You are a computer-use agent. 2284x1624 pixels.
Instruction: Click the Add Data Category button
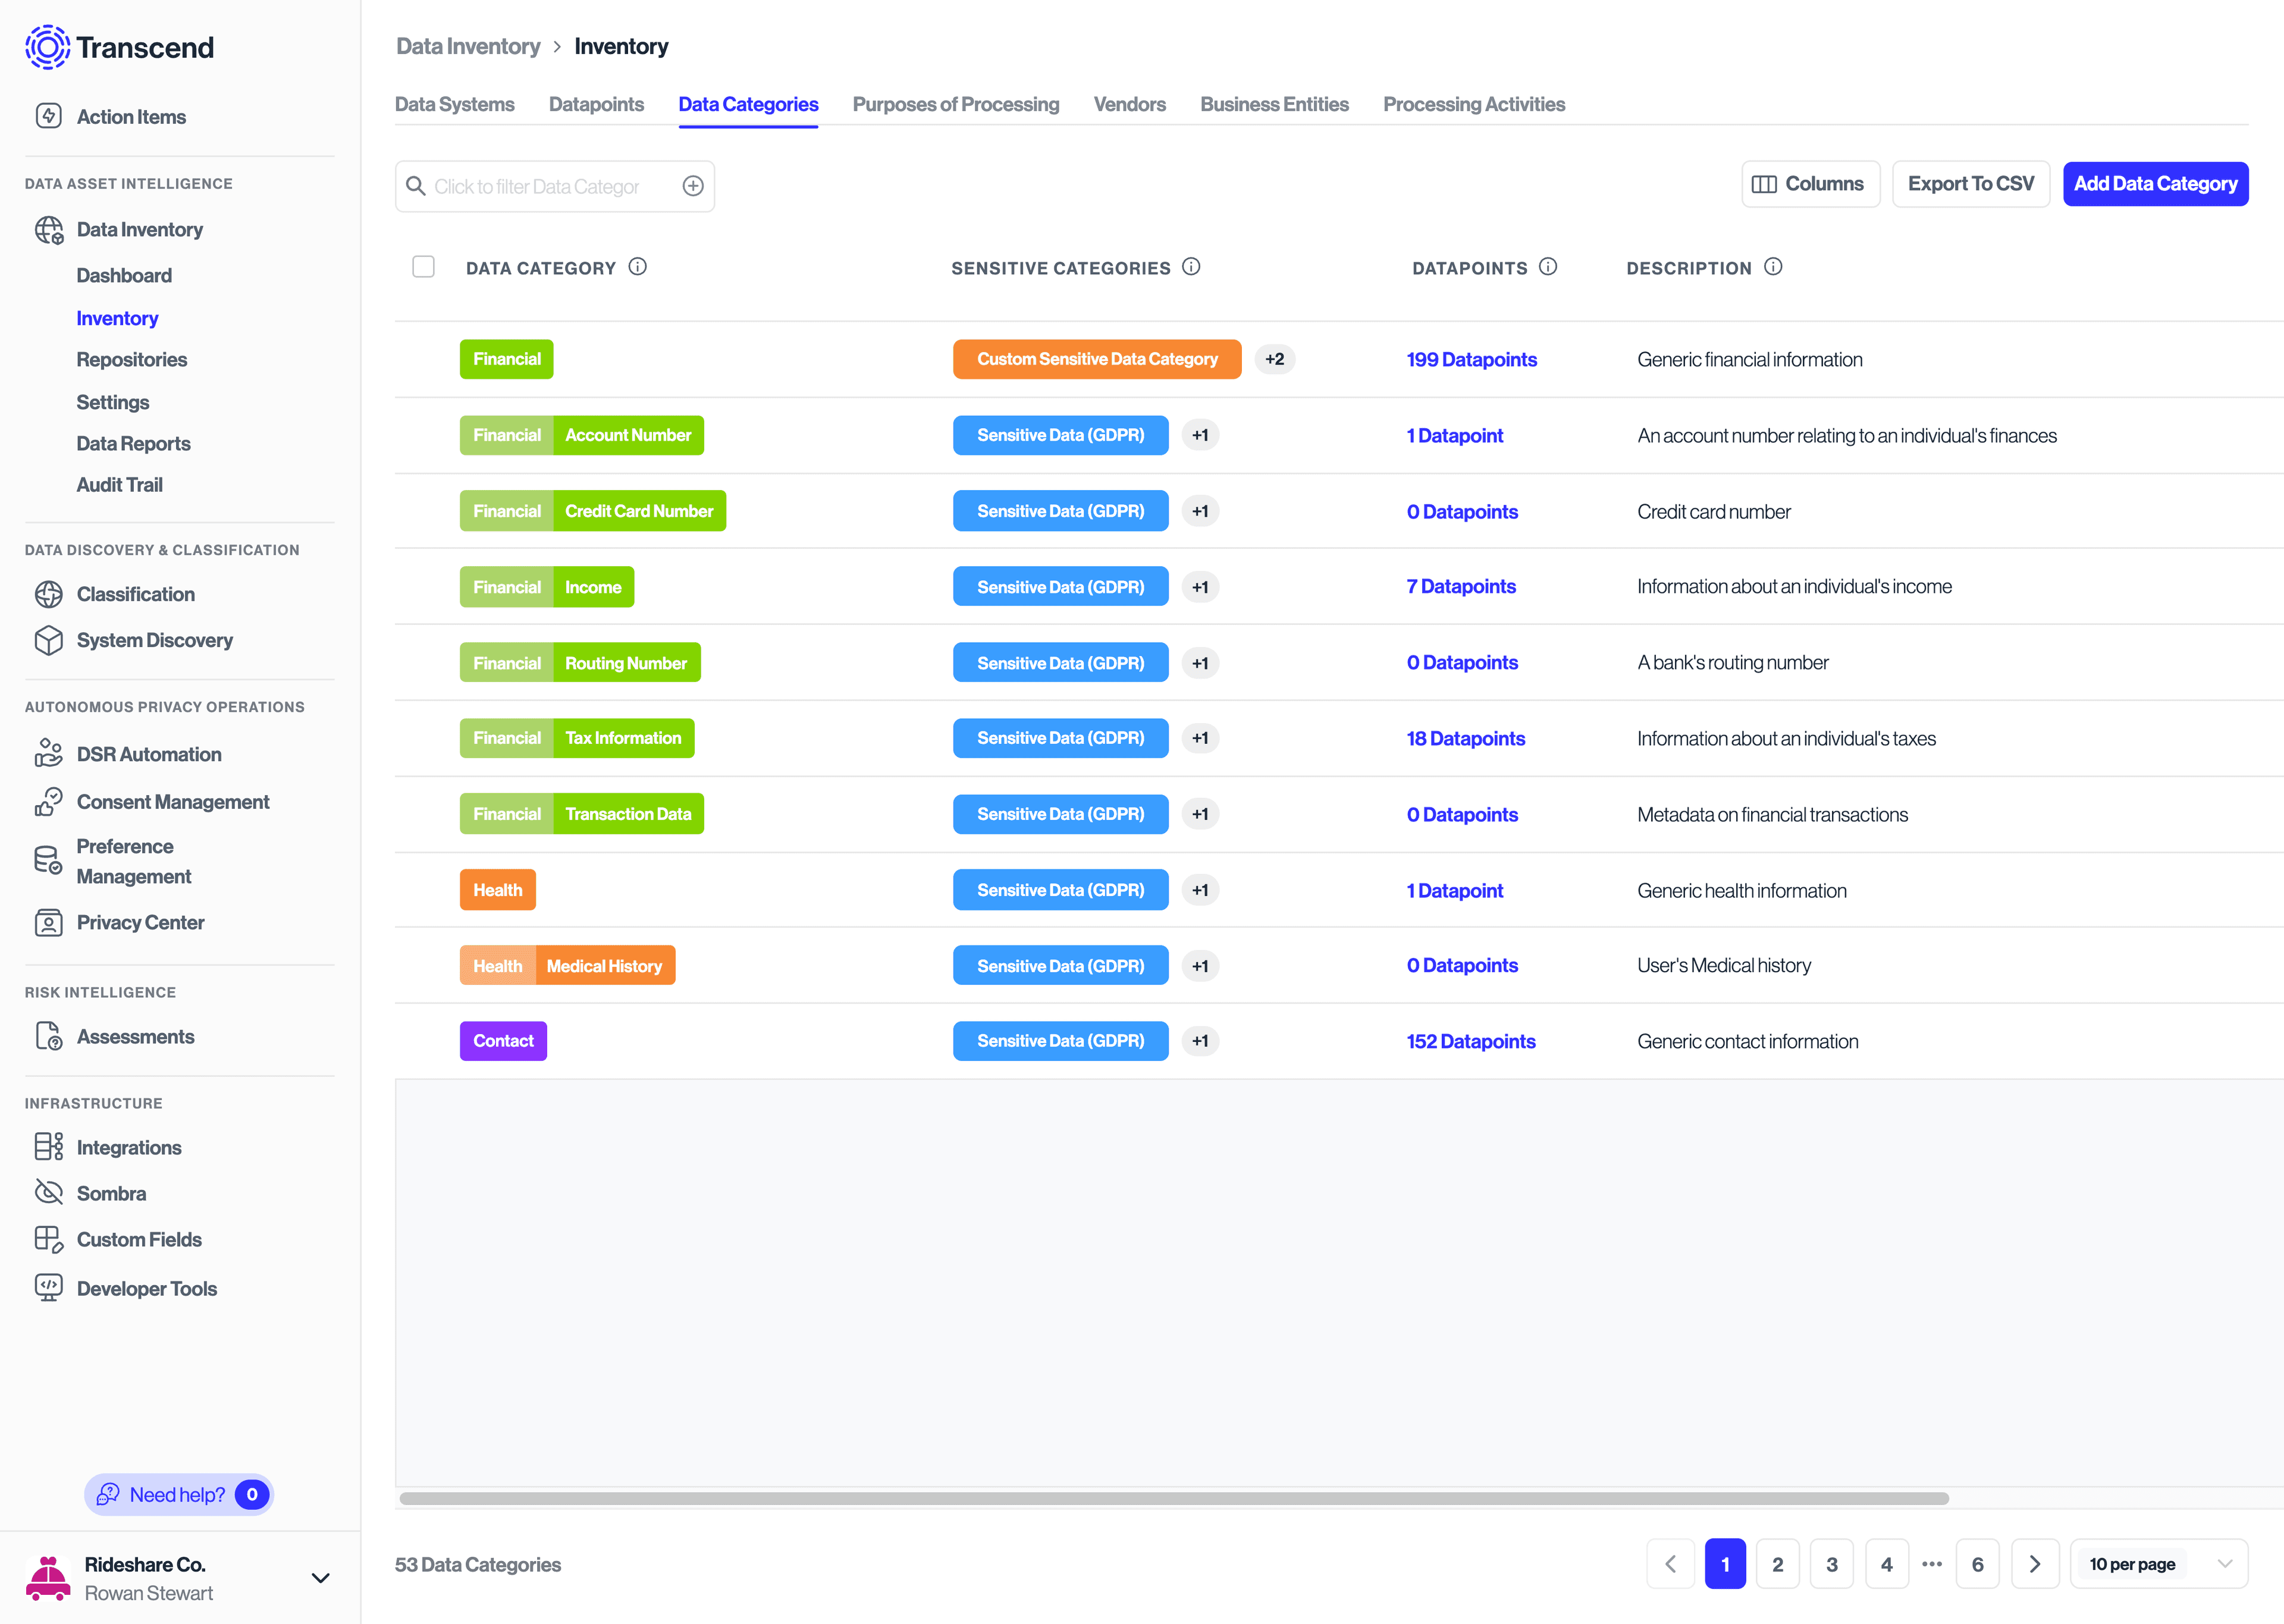point(2155,183)
